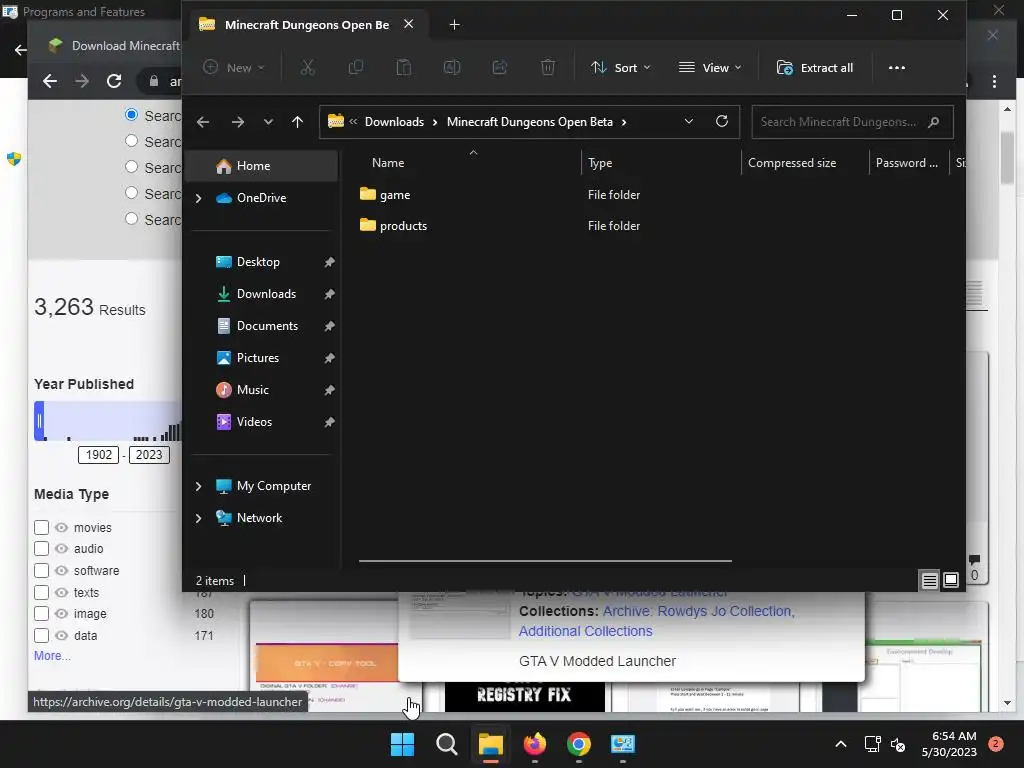Viewport: 1024px width, 768px height.
Task: Toggle the eye icon beside software
Action: coord(61,570)
